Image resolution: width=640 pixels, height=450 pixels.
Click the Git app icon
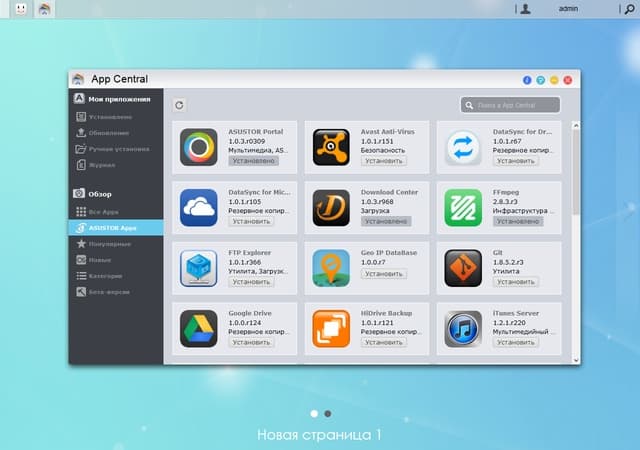(463, 268)
